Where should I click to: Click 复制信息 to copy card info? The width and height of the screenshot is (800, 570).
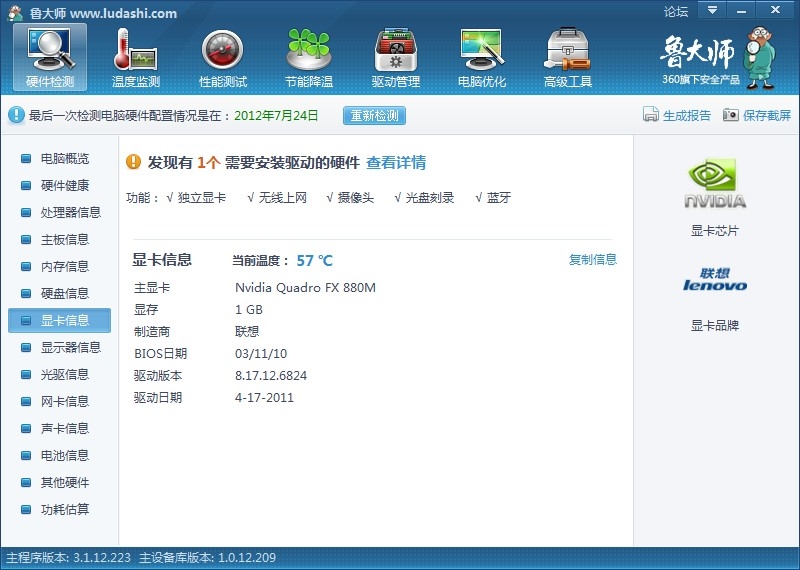point(593,260)
